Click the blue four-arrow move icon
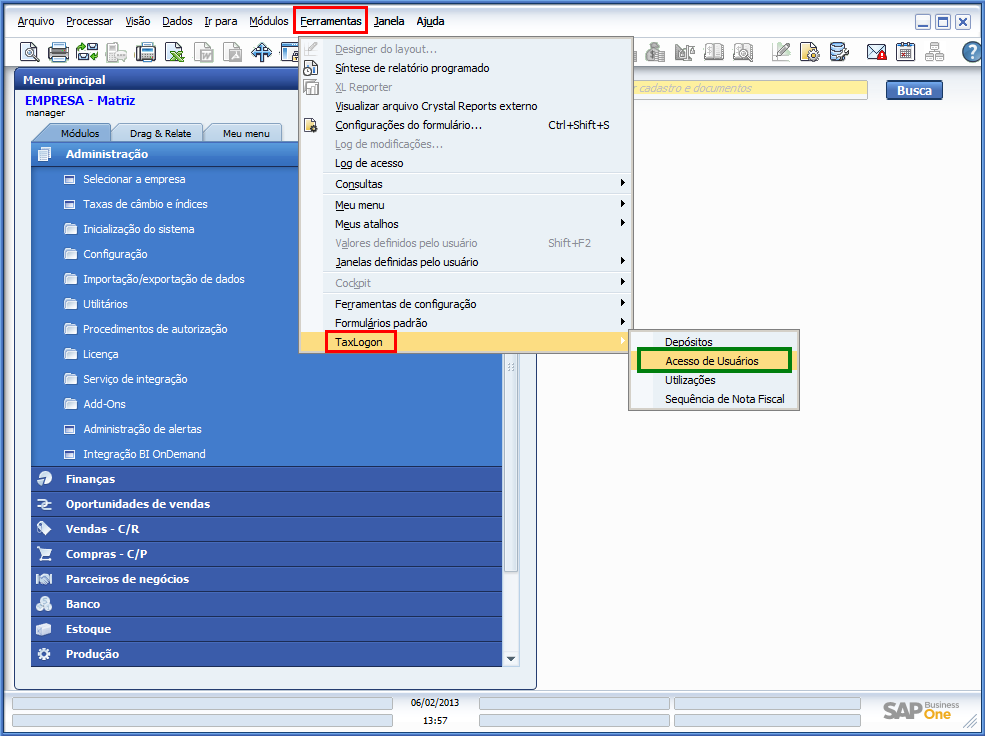The width and height of the screenshot is (985, 736). pyautogui.click(x=262, y=52)
